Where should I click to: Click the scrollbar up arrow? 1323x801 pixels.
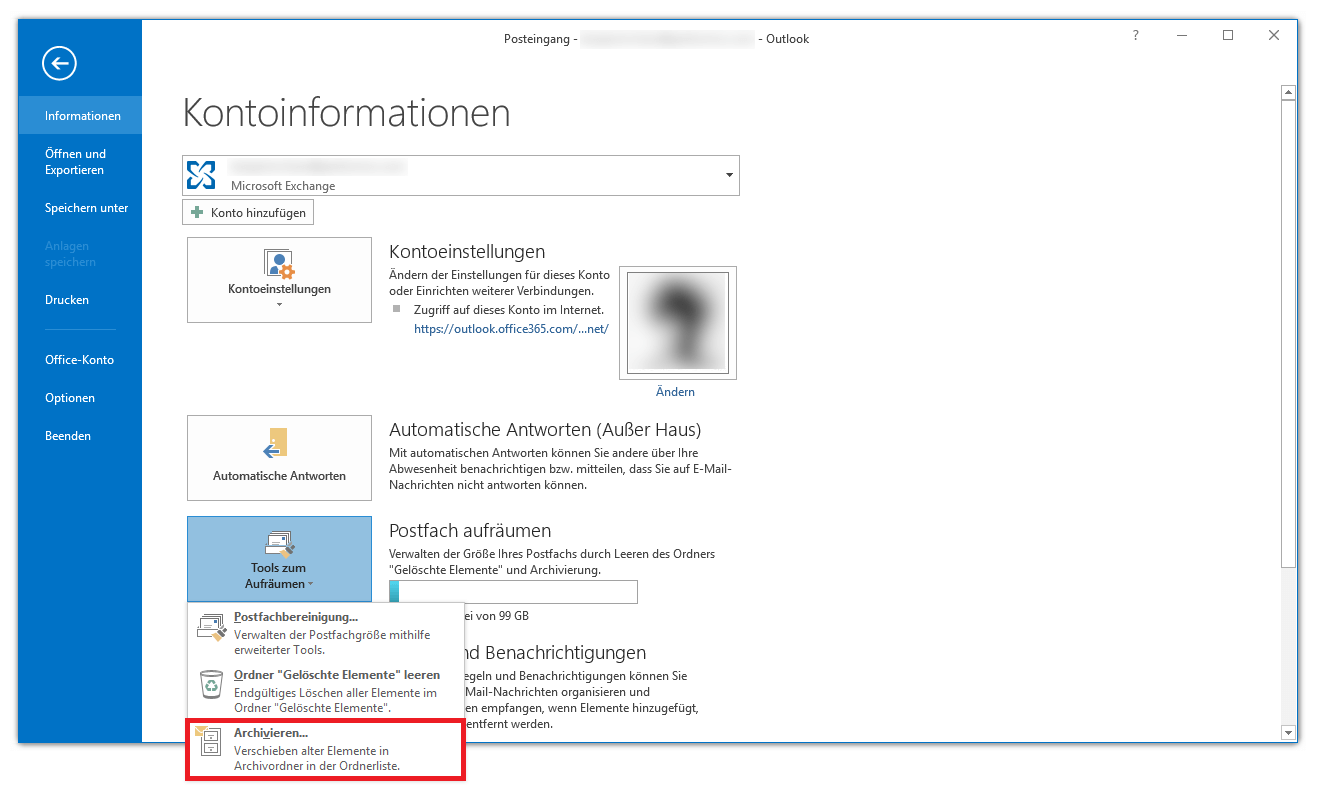1289,93
